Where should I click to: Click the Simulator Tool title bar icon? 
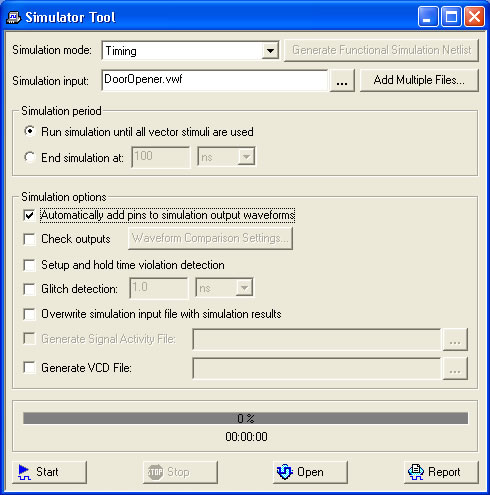tap(14, 17)
